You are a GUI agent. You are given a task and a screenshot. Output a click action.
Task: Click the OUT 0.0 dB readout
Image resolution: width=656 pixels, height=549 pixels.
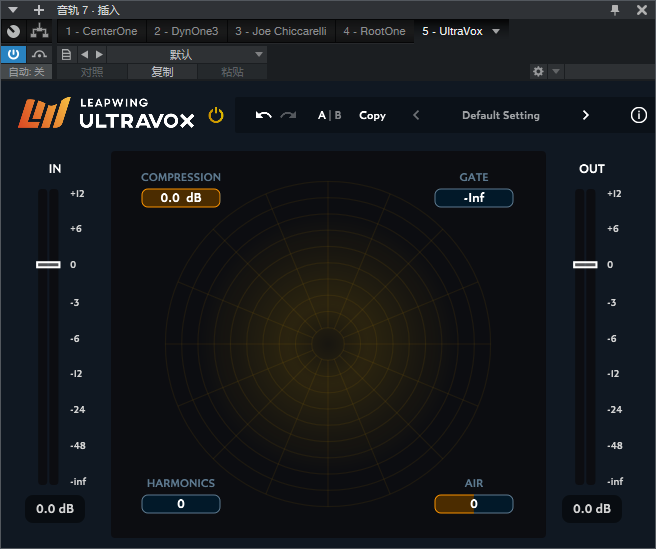pyautogui.click(x=592, y=509)
